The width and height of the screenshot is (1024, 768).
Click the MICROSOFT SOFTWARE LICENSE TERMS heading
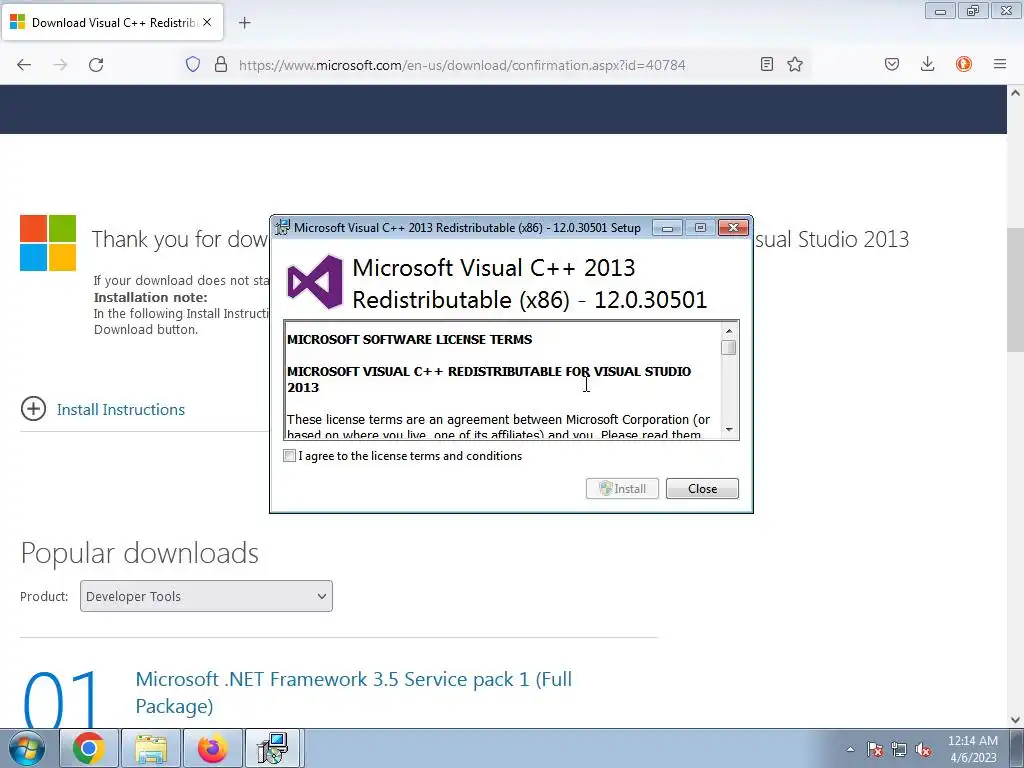tap(409, 340)
